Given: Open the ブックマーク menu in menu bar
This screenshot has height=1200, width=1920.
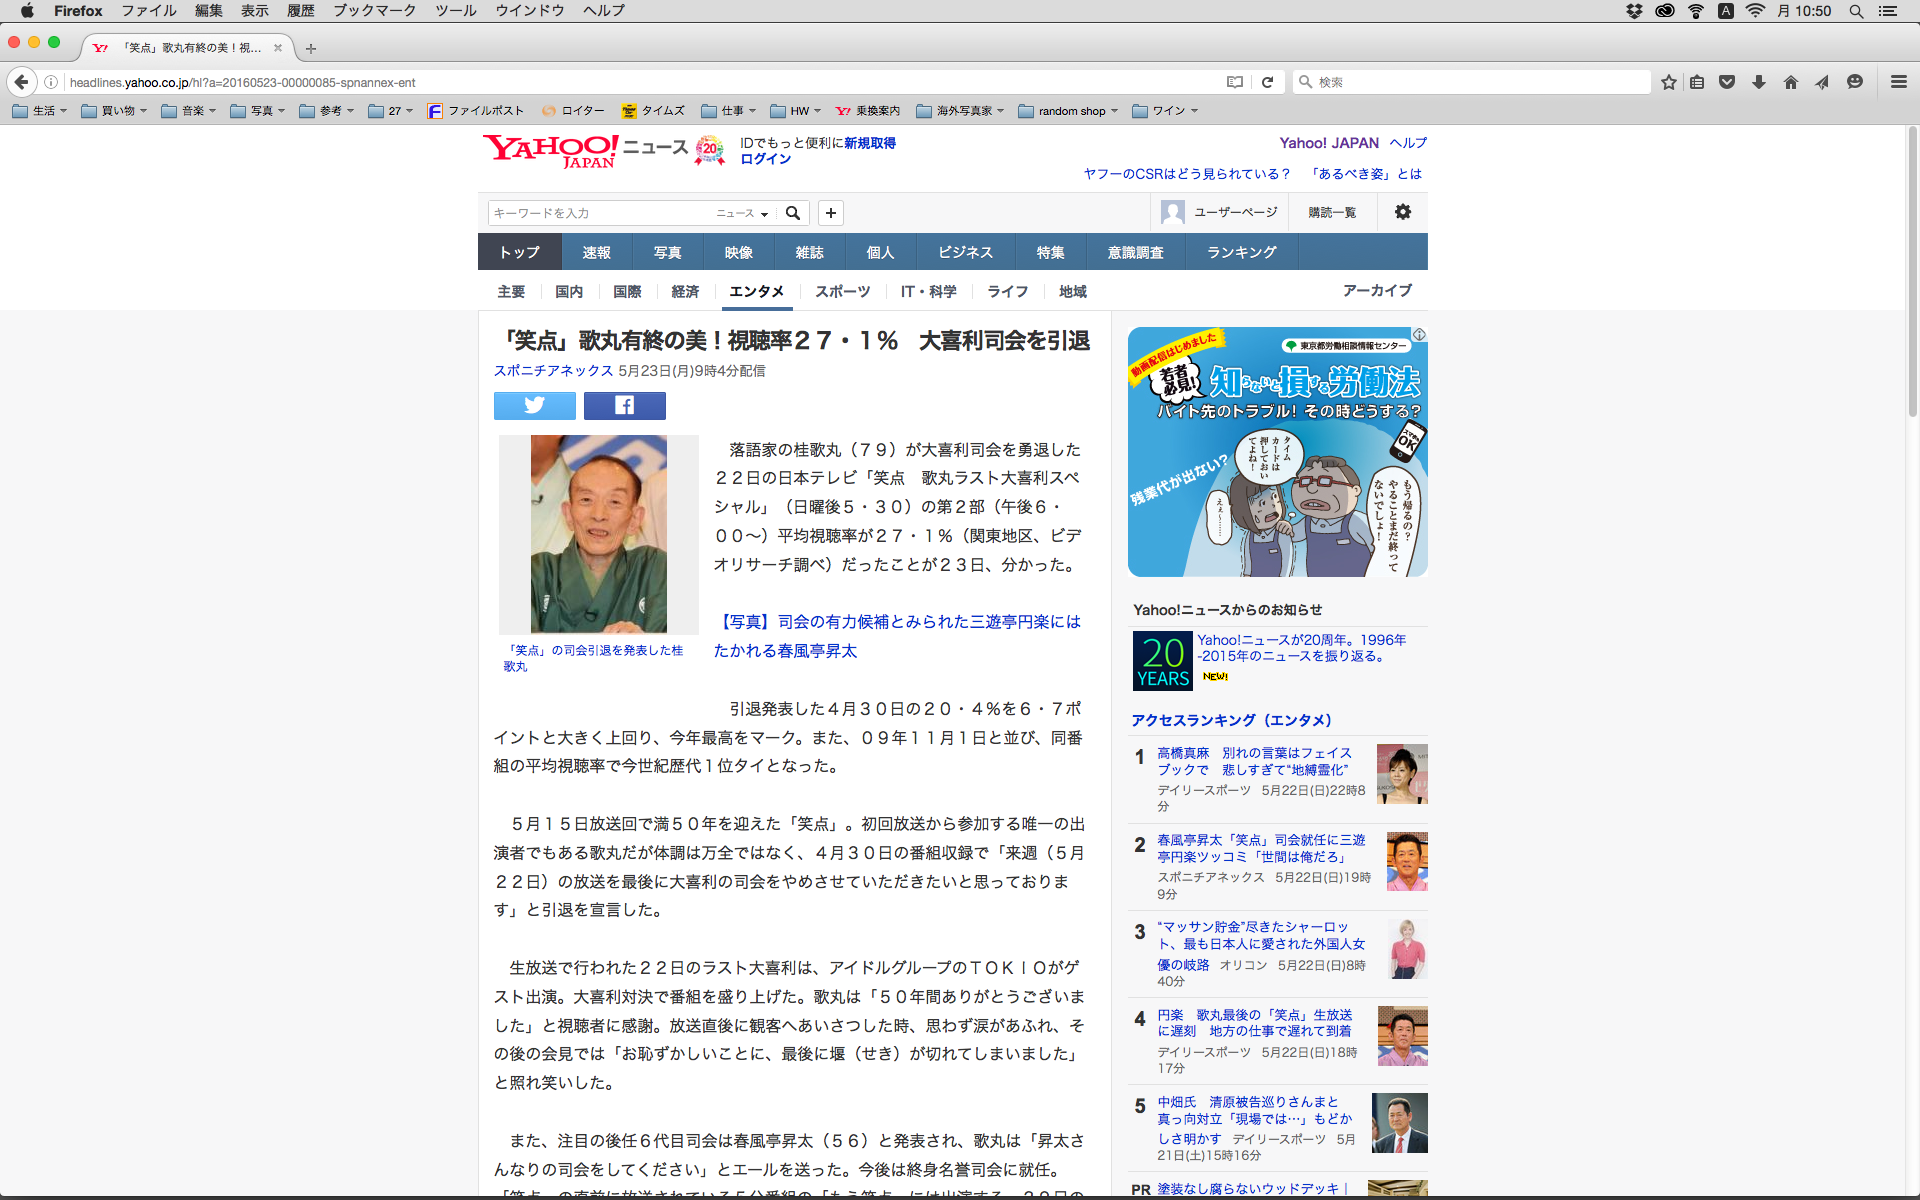Looking at the screenshot, I should (x=374, y=11).
